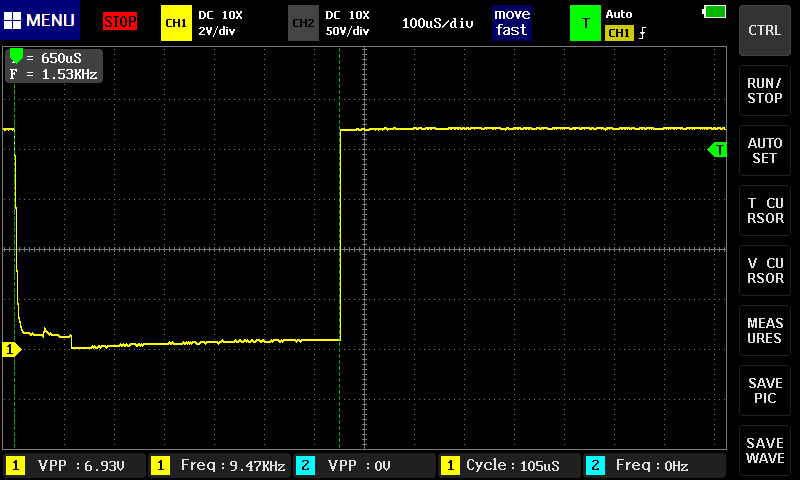
Task: Open the MENU button
Action: [40, 20]
